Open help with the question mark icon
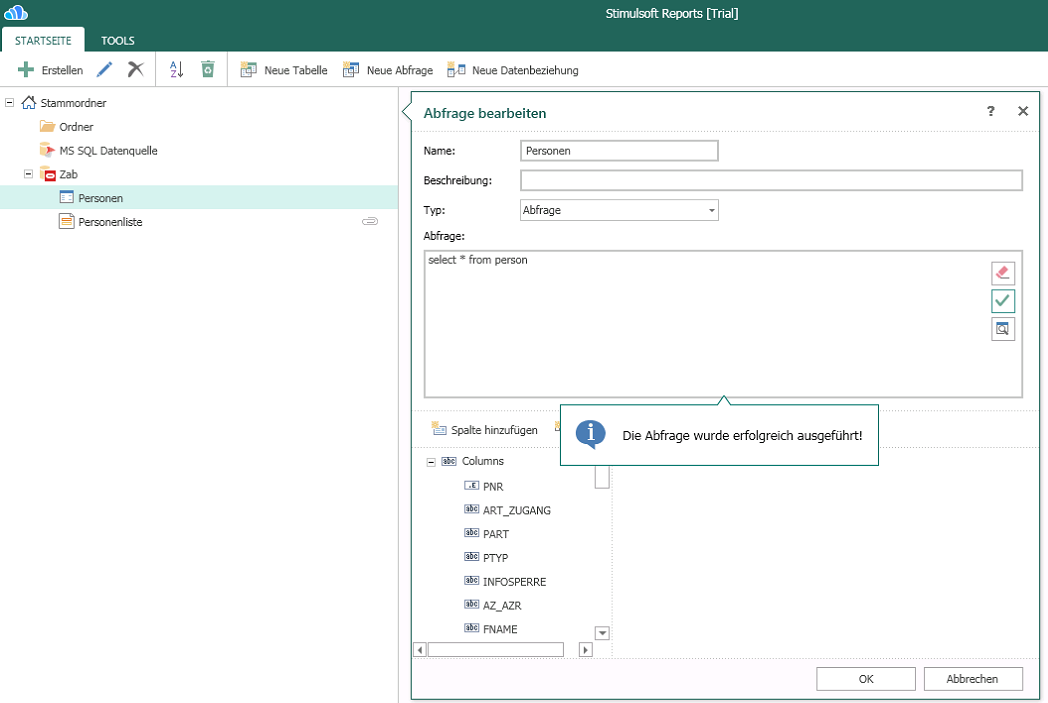 pos(991,112)
